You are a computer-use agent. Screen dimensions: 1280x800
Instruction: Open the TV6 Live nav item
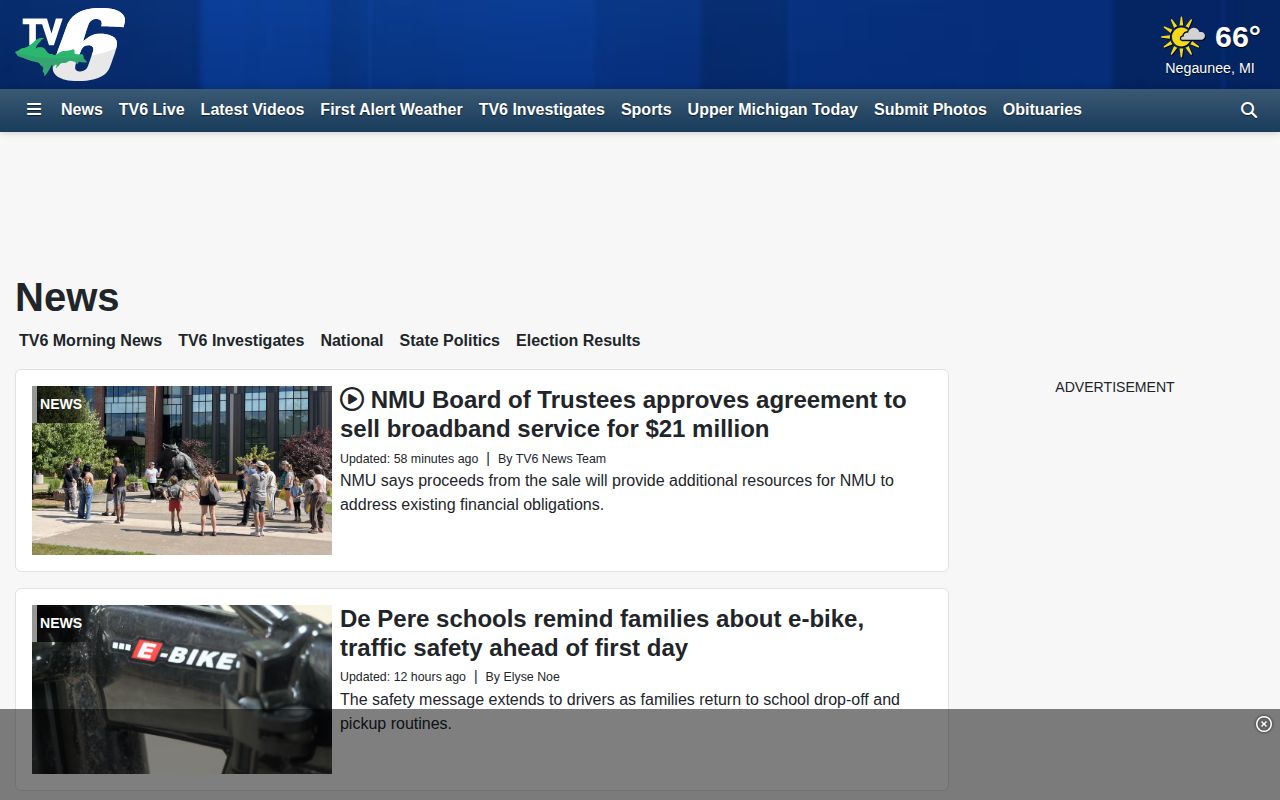[152, 110]
